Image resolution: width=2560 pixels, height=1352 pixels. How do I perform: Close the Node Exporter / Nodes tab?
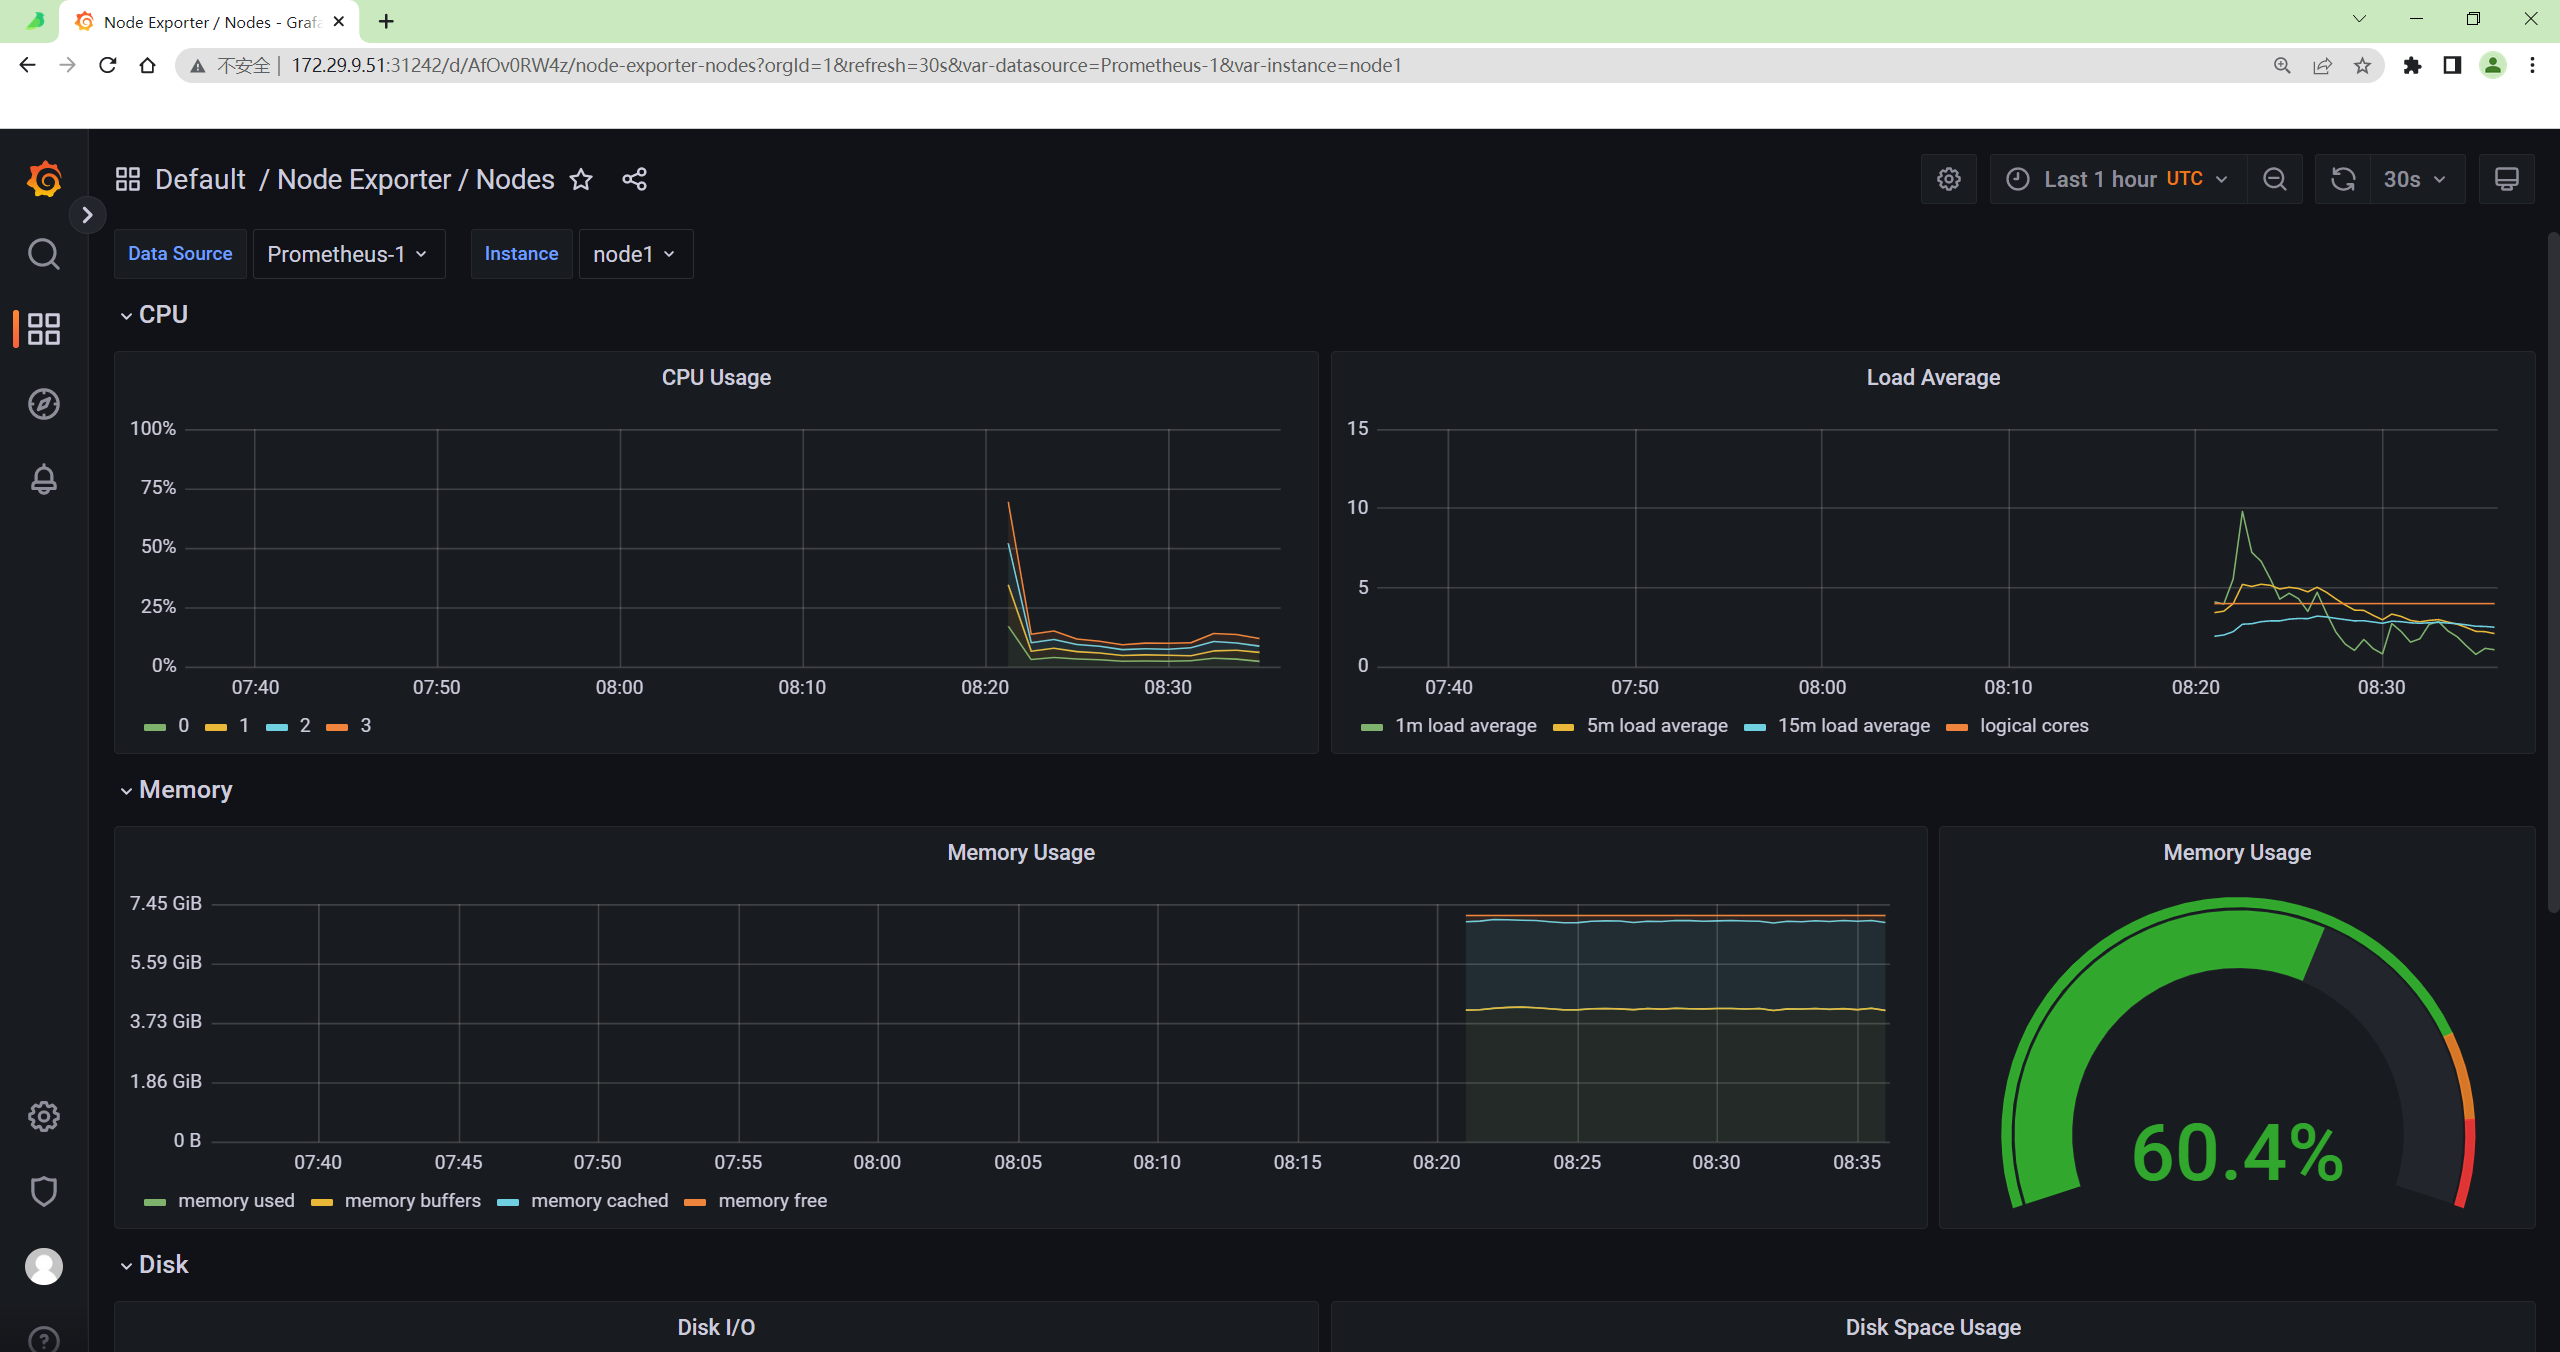339,21
